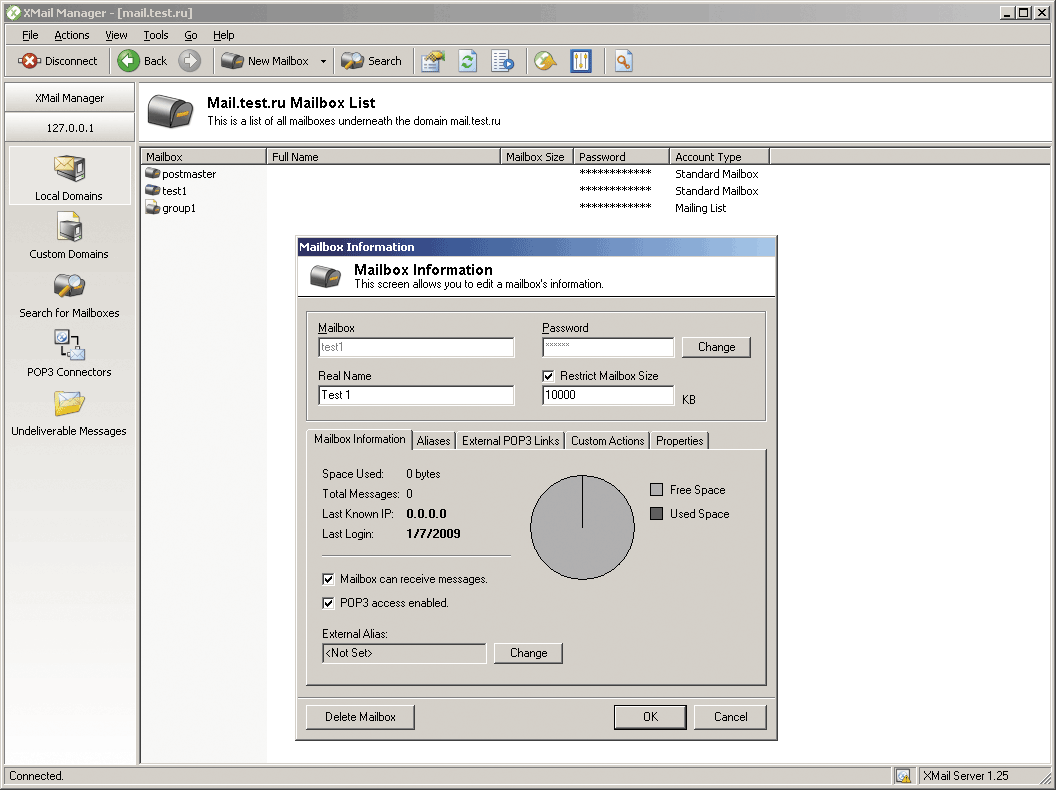Sort by the Full Name column header
Viewport: 1056px width, 790px height.
pos(383,156)
